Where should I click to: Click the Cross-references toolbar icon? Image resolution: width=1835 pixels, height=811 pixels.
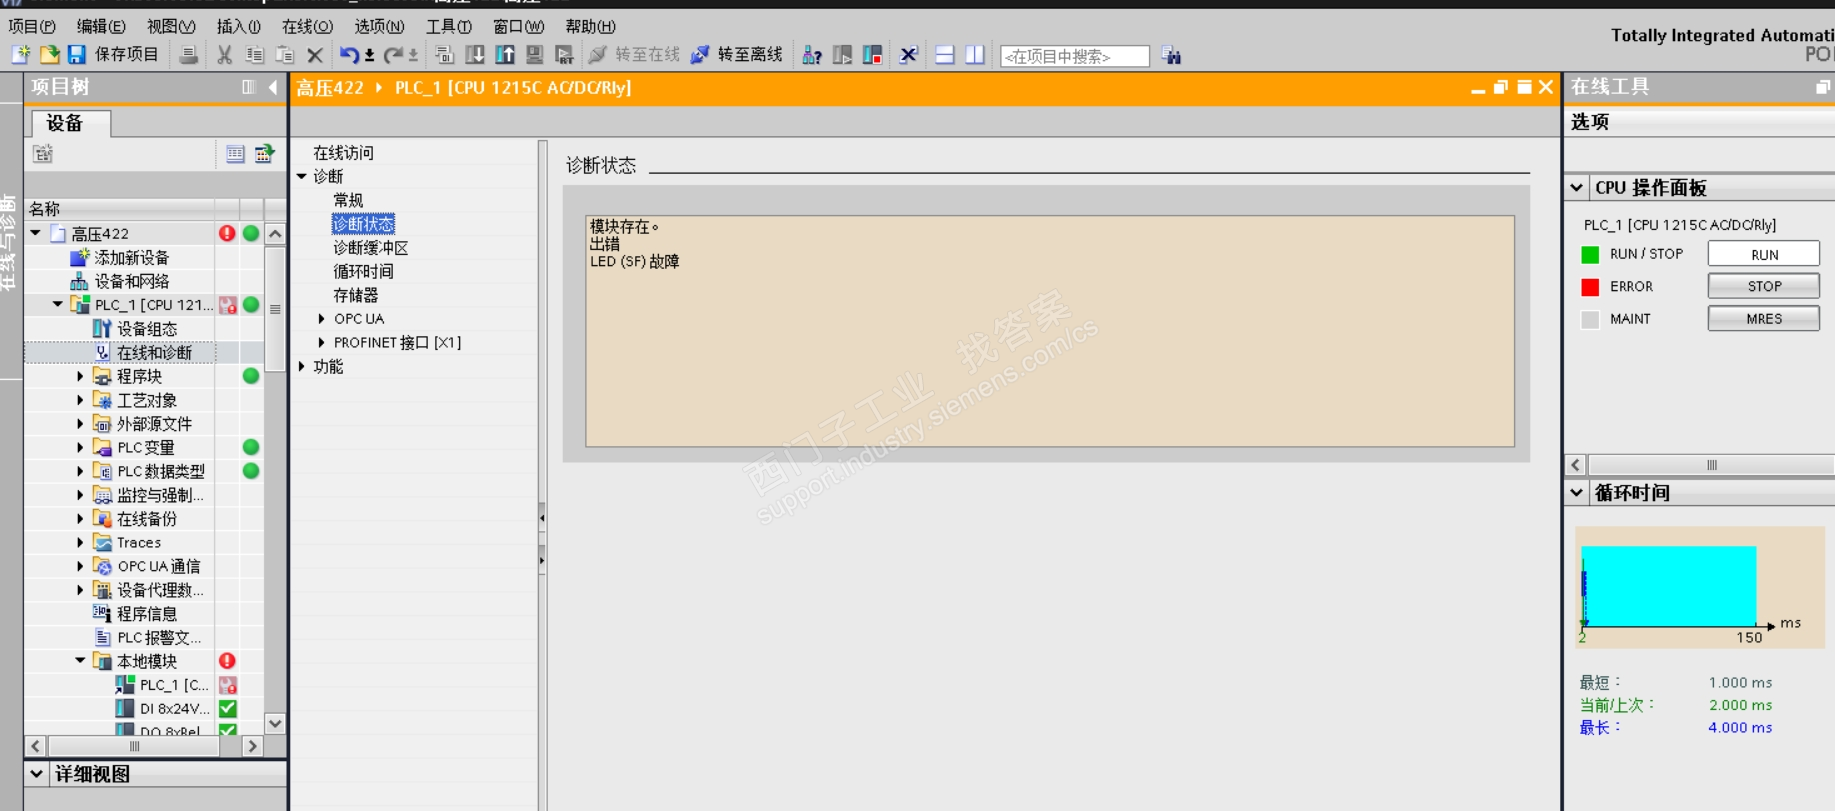click(908, 55)
